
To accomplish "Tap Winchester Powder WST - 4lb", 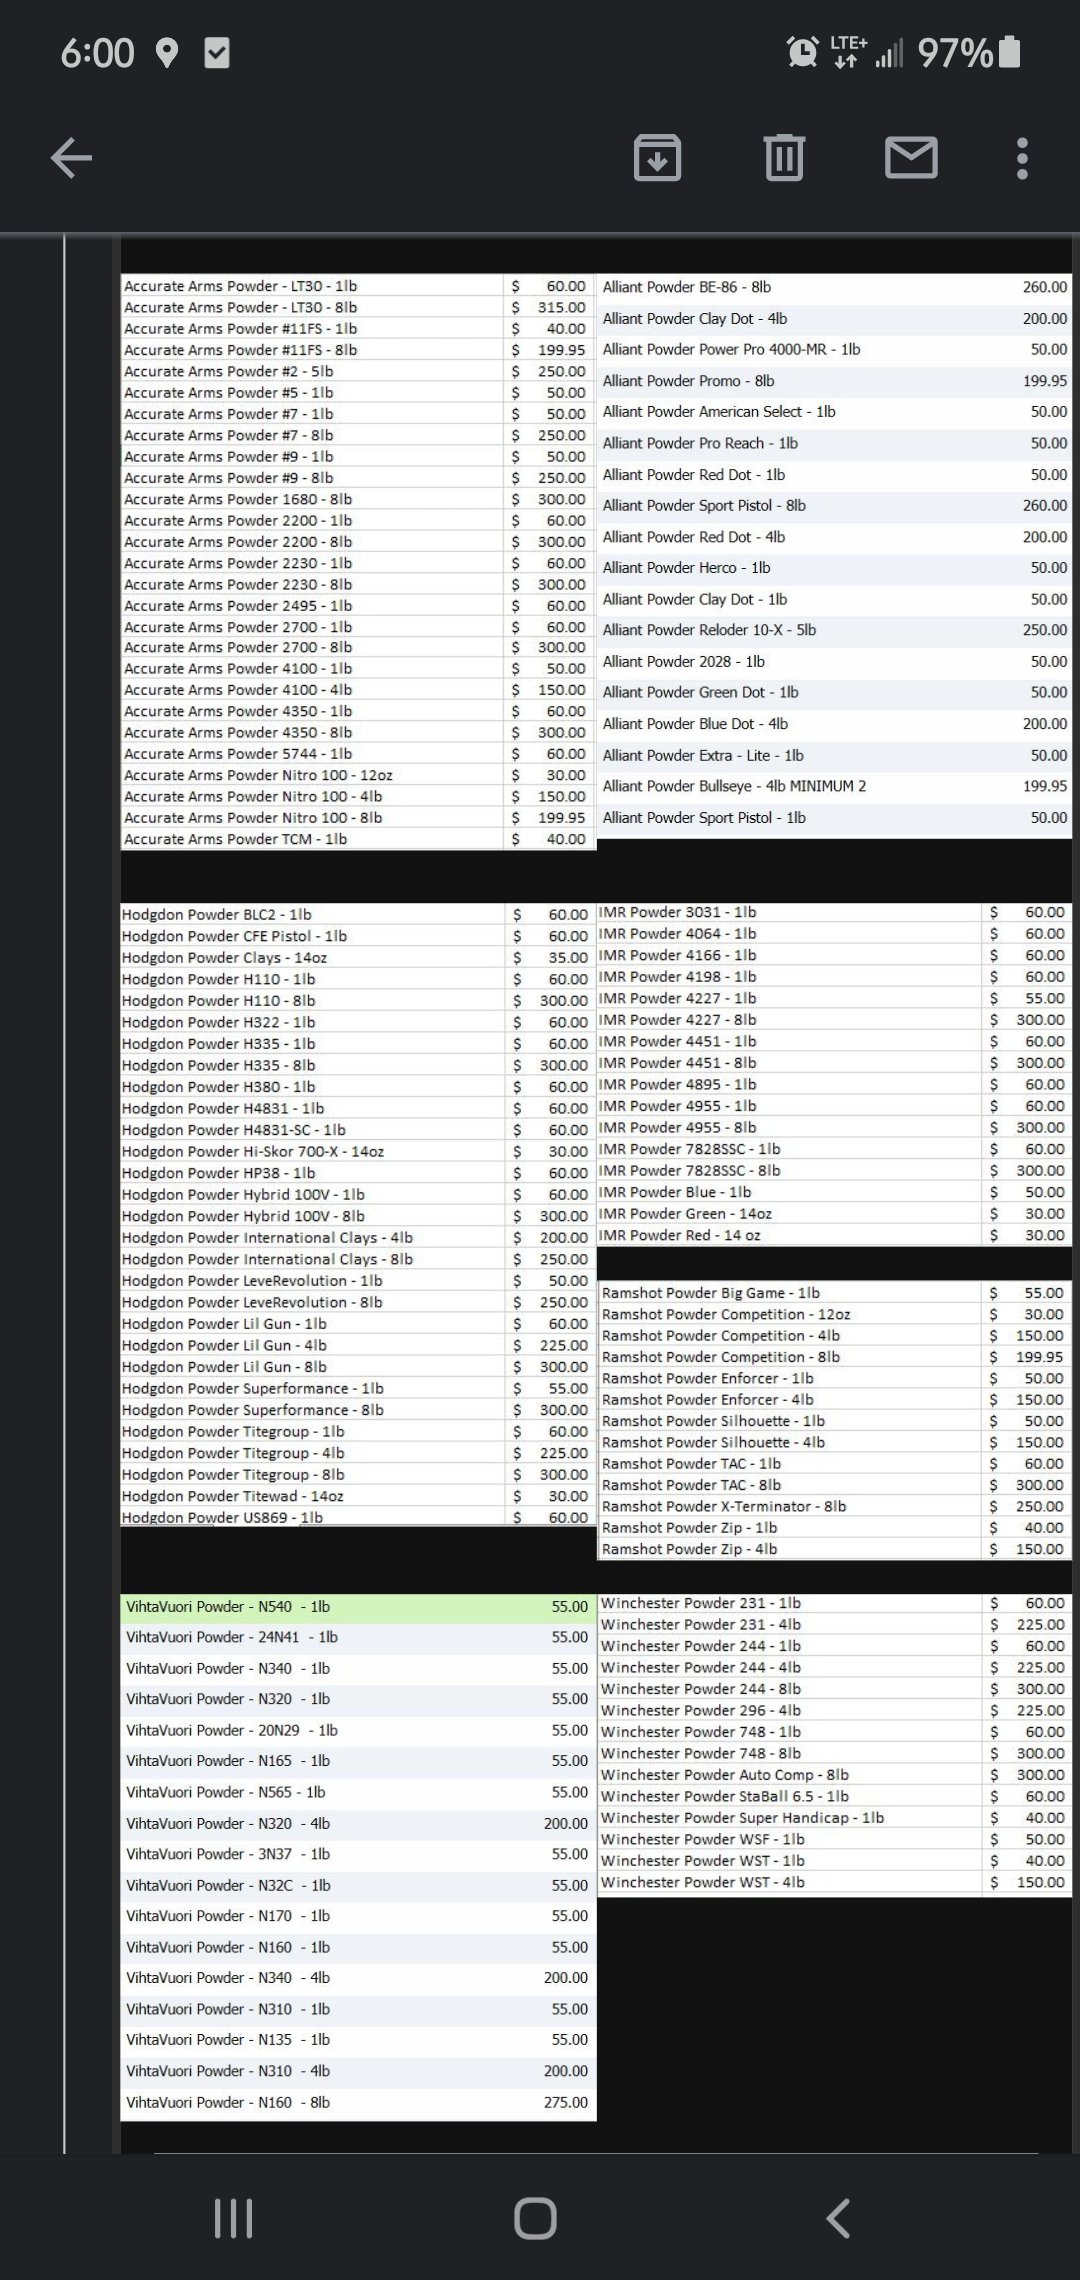I will pyautogui.click(x=702, y=1882).
